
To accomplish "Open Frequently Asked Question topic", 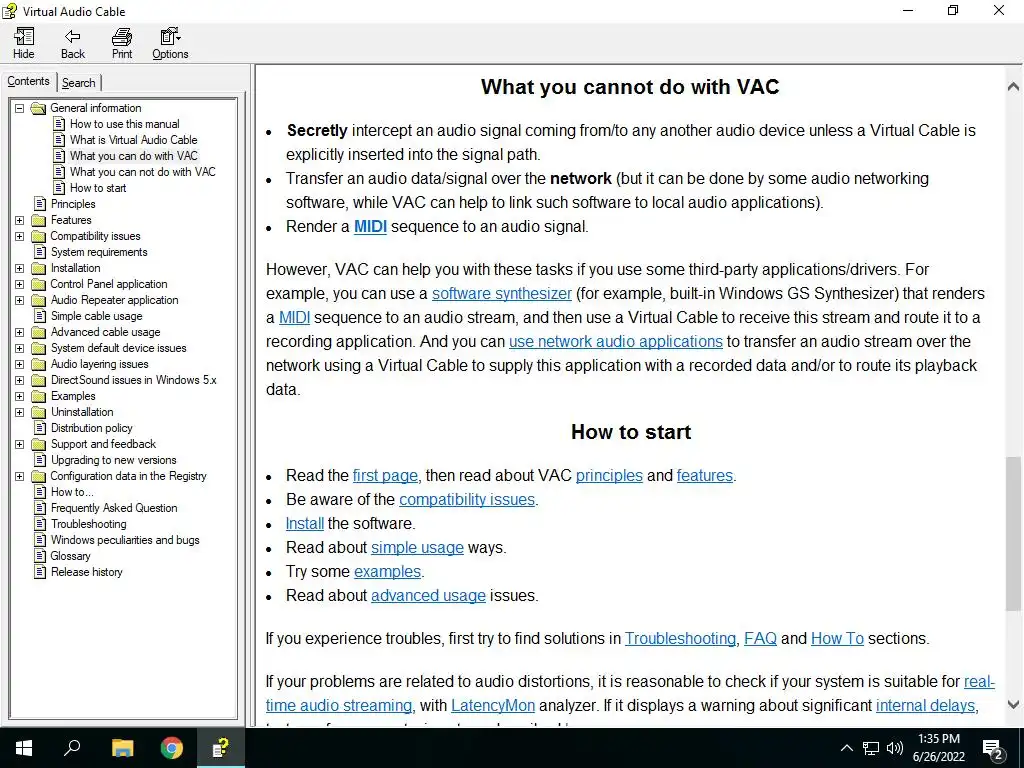I will coord(114,508).
